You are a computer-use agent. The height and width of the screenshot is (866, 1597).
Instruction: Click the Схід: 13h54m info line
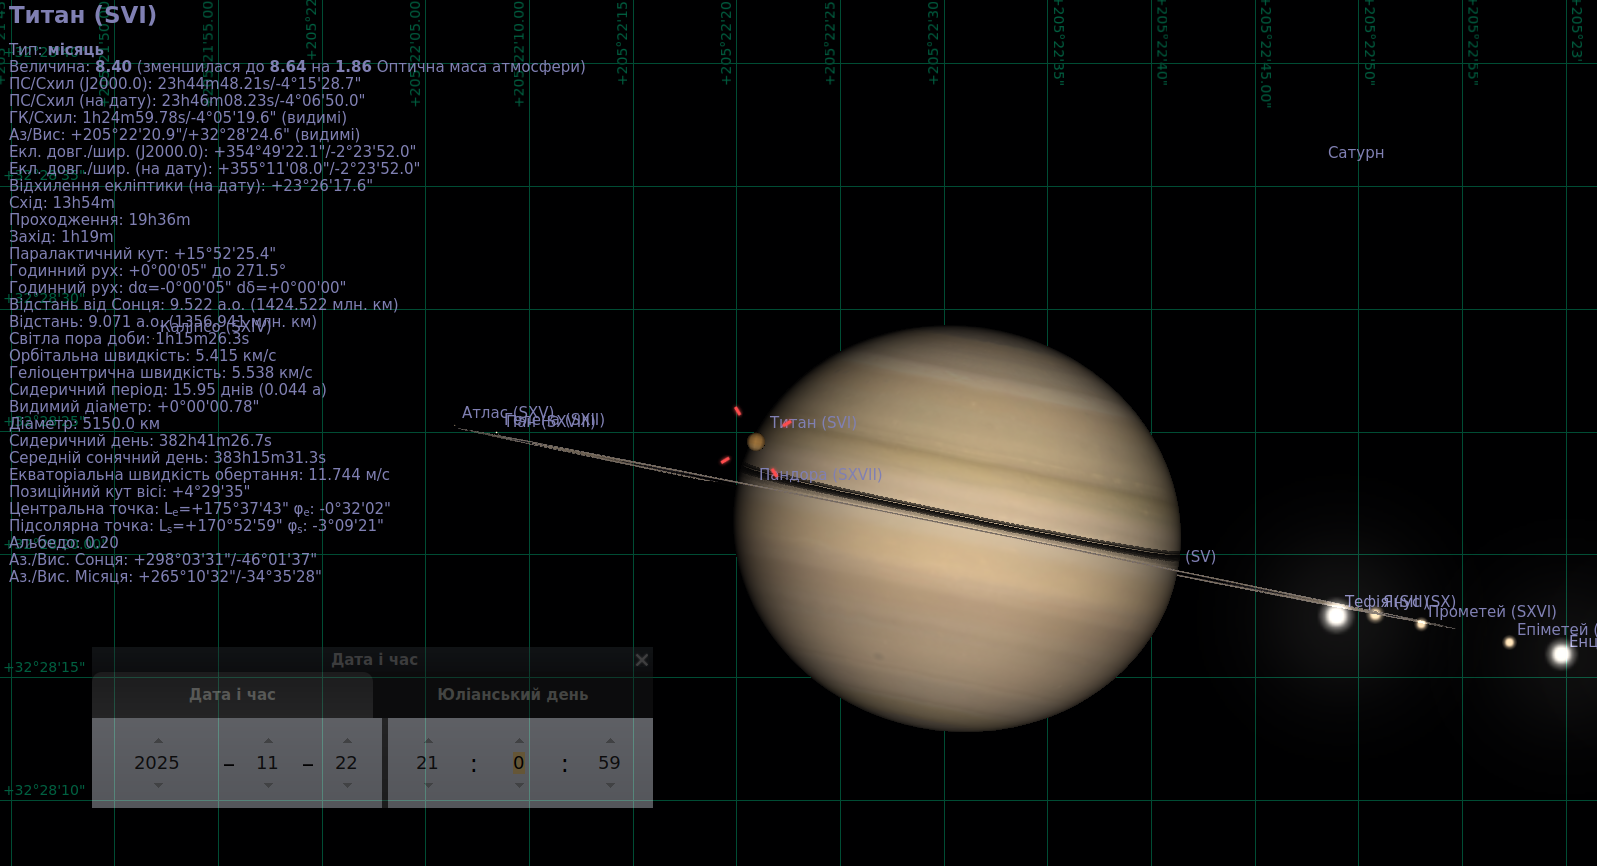coord(62,203)
